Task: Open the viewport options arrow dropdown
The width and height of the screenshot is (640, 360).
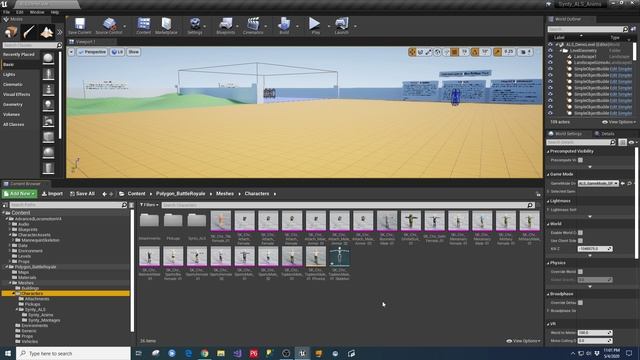Action: pos(71,52)
